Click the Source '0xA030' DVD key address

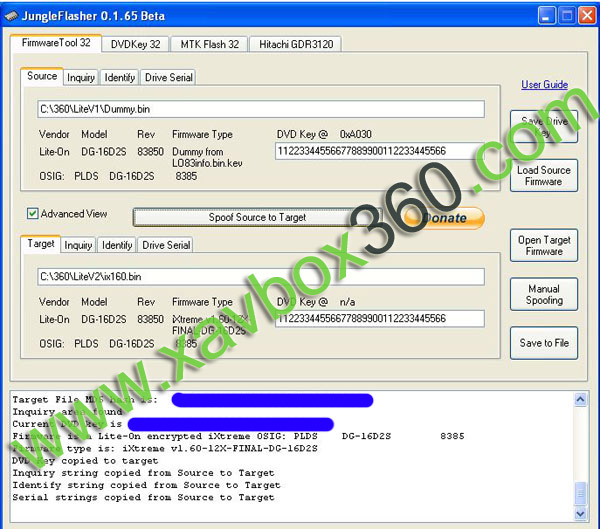coord(355,134)
